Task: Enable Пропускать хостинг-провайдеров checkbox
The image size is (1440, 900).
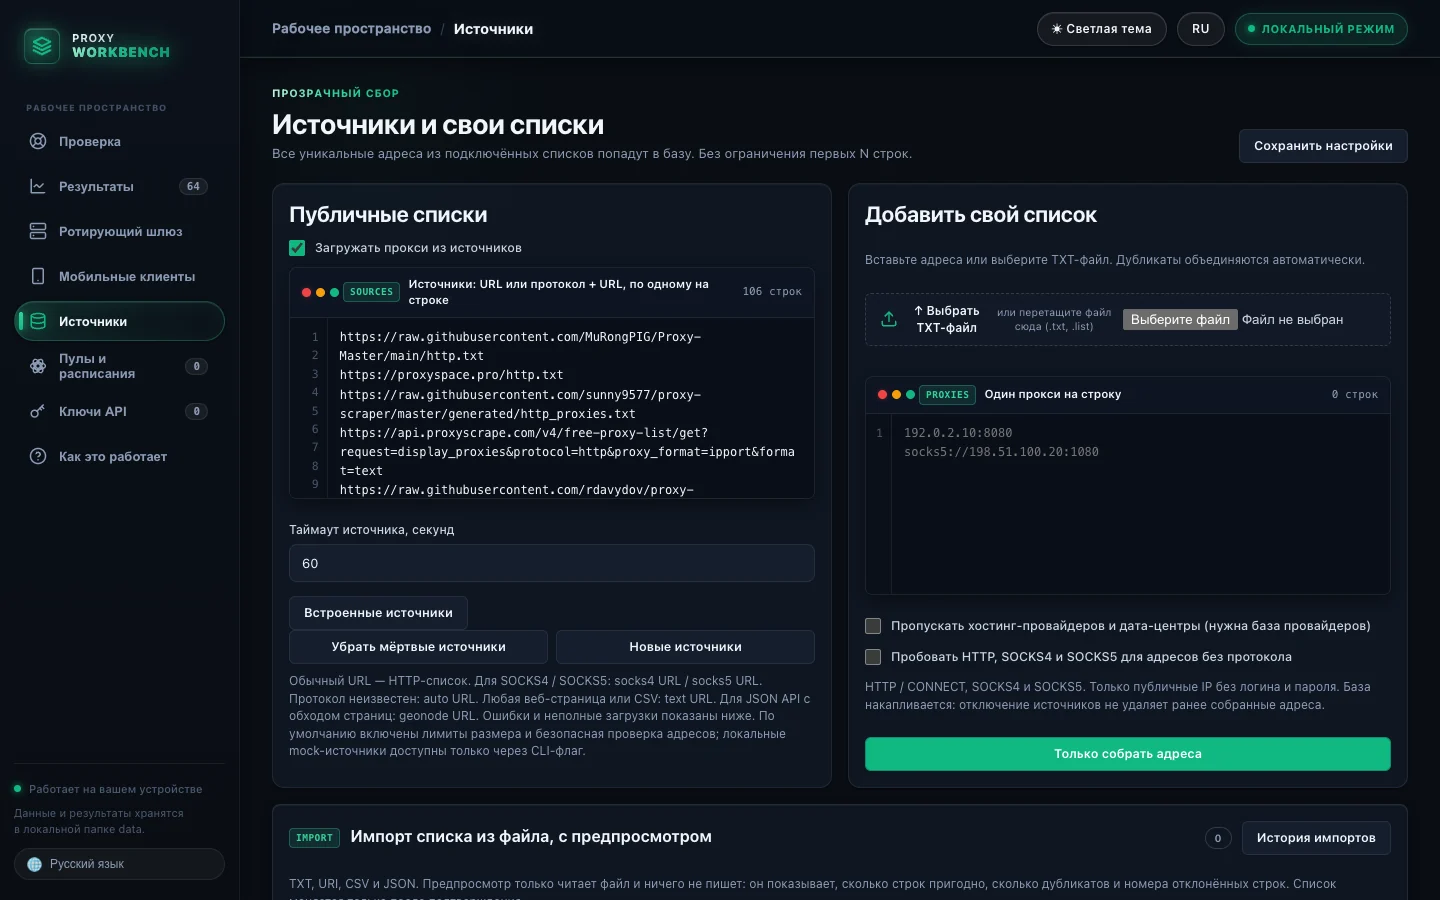Action: pos(873,626)
